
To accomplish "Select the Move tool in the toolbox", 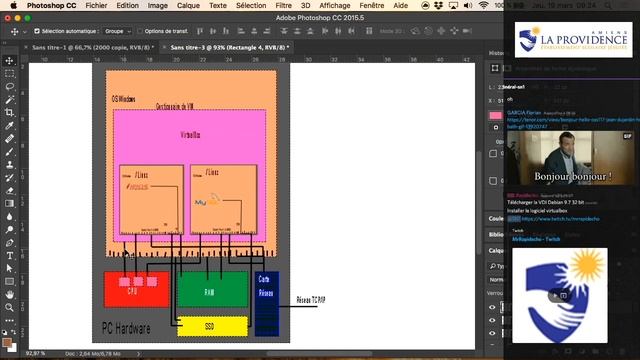I will pyautogui.click(x=9, y=61).
